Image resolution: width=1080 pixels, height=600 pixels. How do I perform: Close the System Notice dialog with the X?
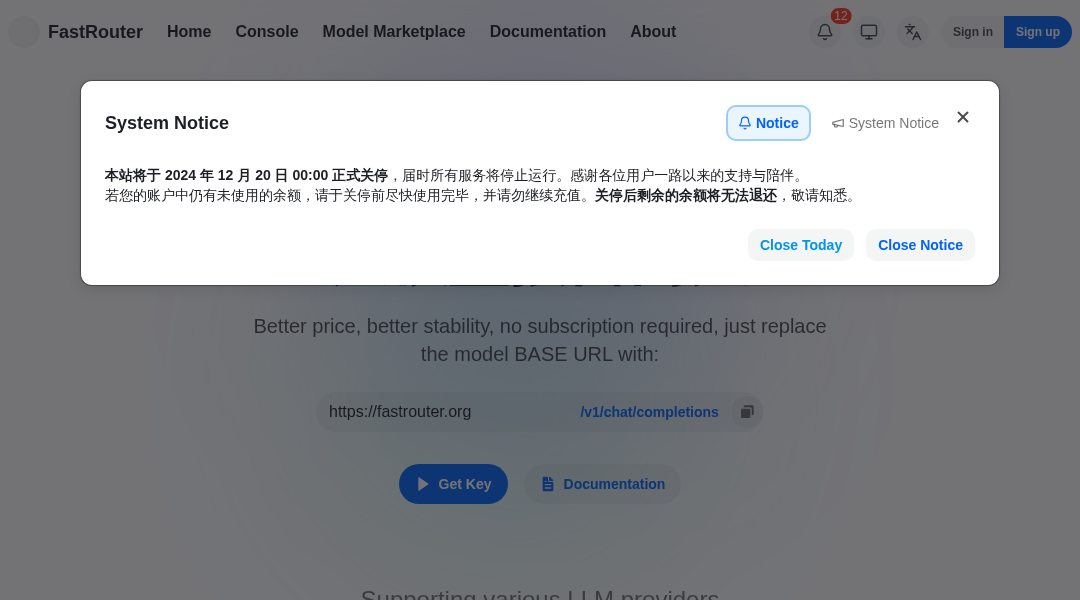pos(962,117)
